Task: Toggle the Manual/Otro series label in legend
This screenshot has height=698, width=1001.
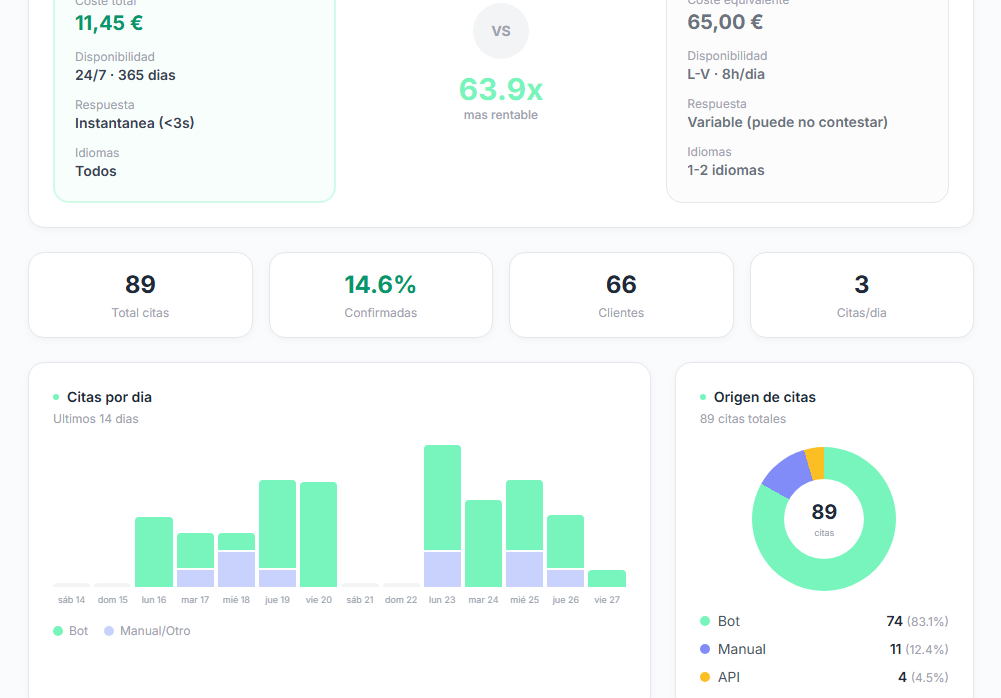Action: pos(155,631)
